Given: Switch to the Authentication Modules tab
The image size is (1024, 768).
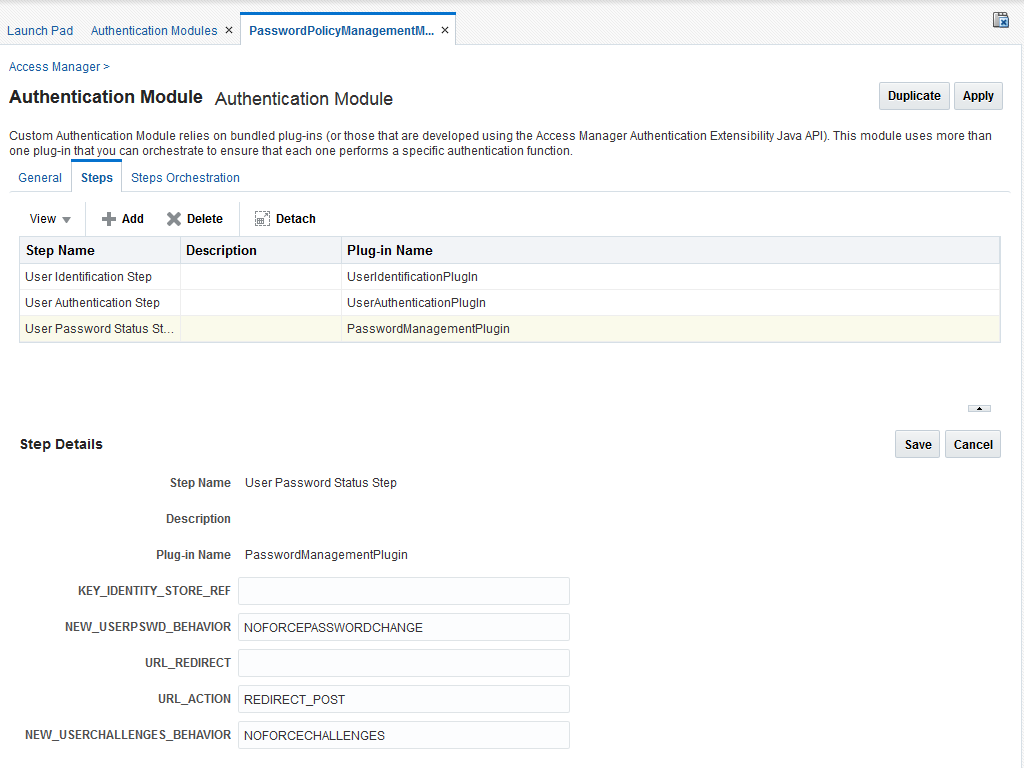Looking at the screenshot, I should point(154,31).
